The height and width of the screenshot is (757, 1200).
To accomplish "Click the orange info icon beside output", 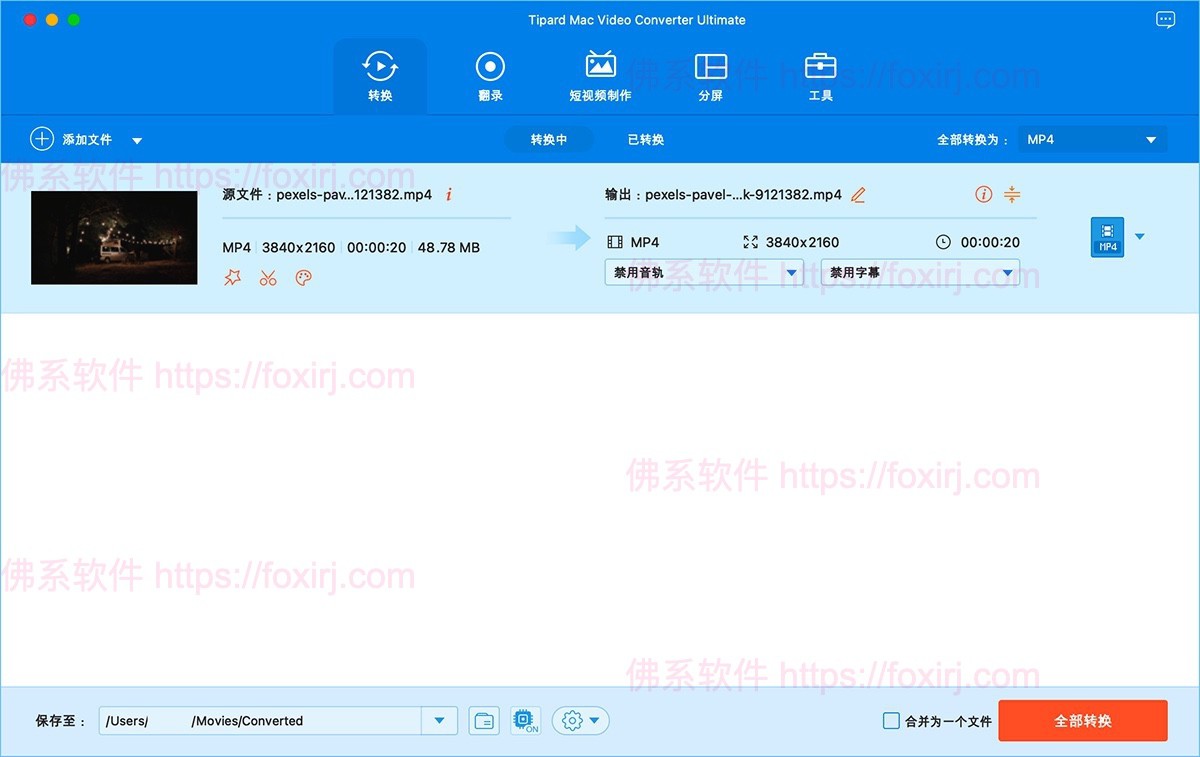I will (x=983, y=194).
